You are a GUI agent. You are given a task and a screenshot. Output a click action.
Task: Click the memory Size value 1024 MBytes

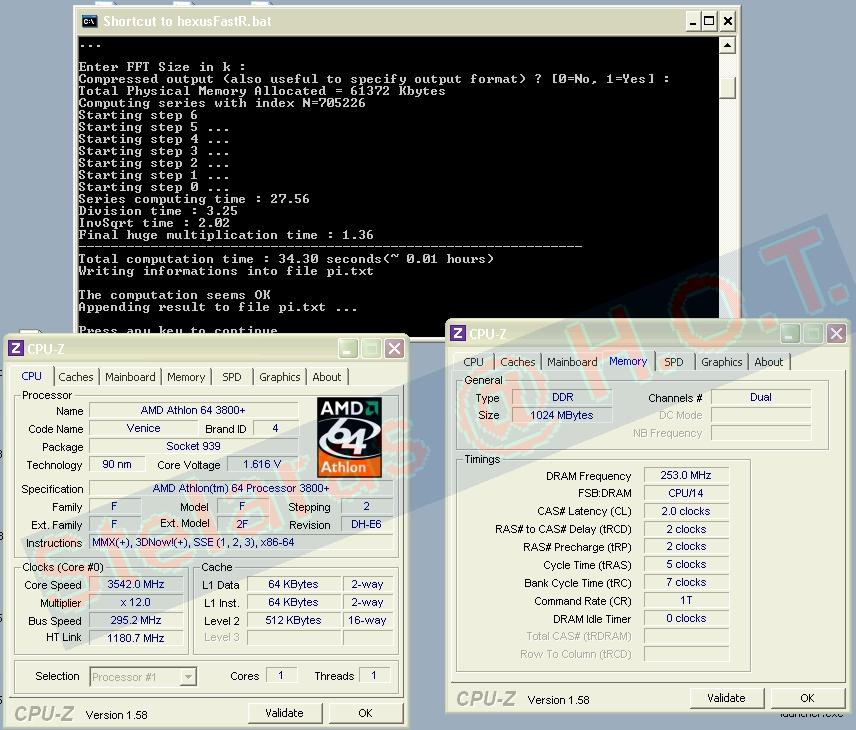562,415
